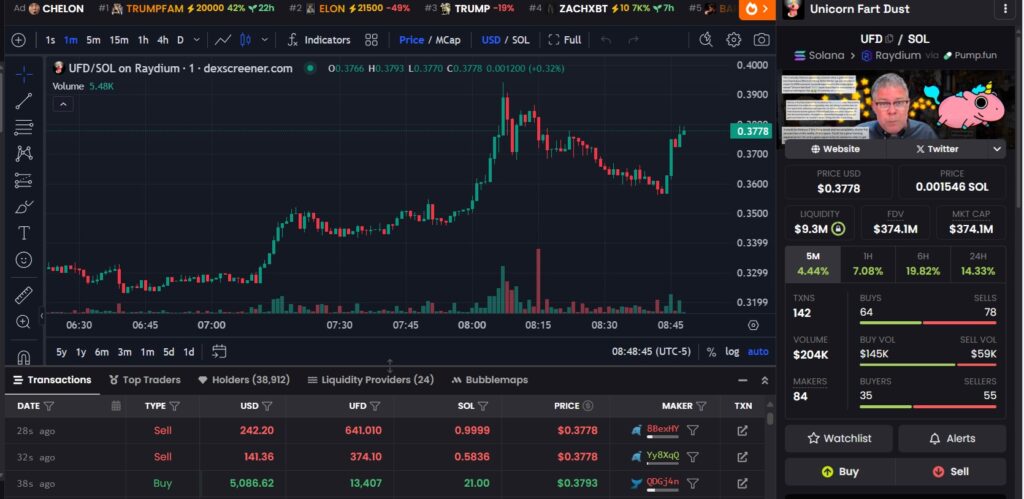The width and height of the screenshot is (1024, 499).
Task: Select the Text annotation tool
Action: pos(24,233)
